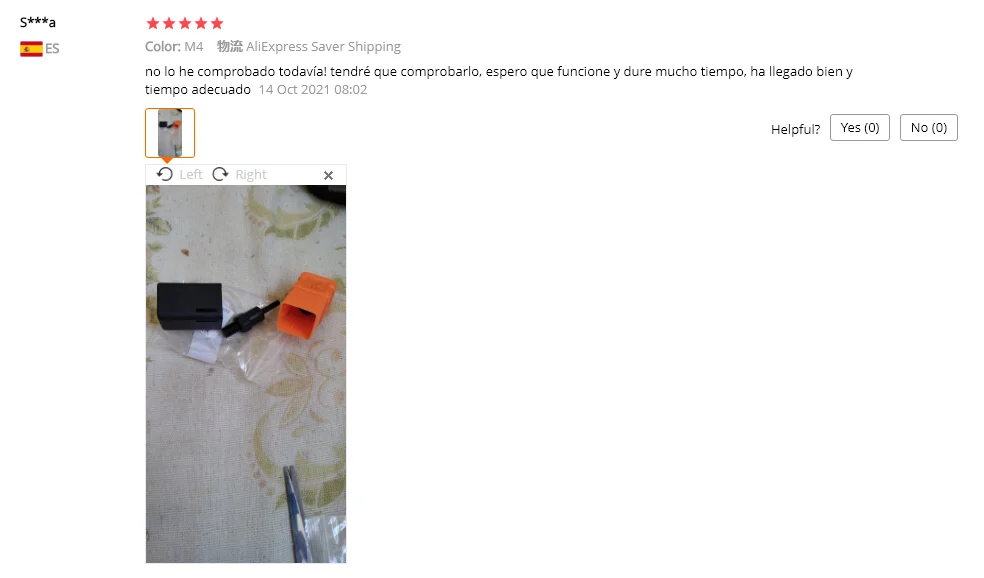Click the Color: M4 label
The width and height of the screenshot is (984, 578).
(x=174, y=46)
